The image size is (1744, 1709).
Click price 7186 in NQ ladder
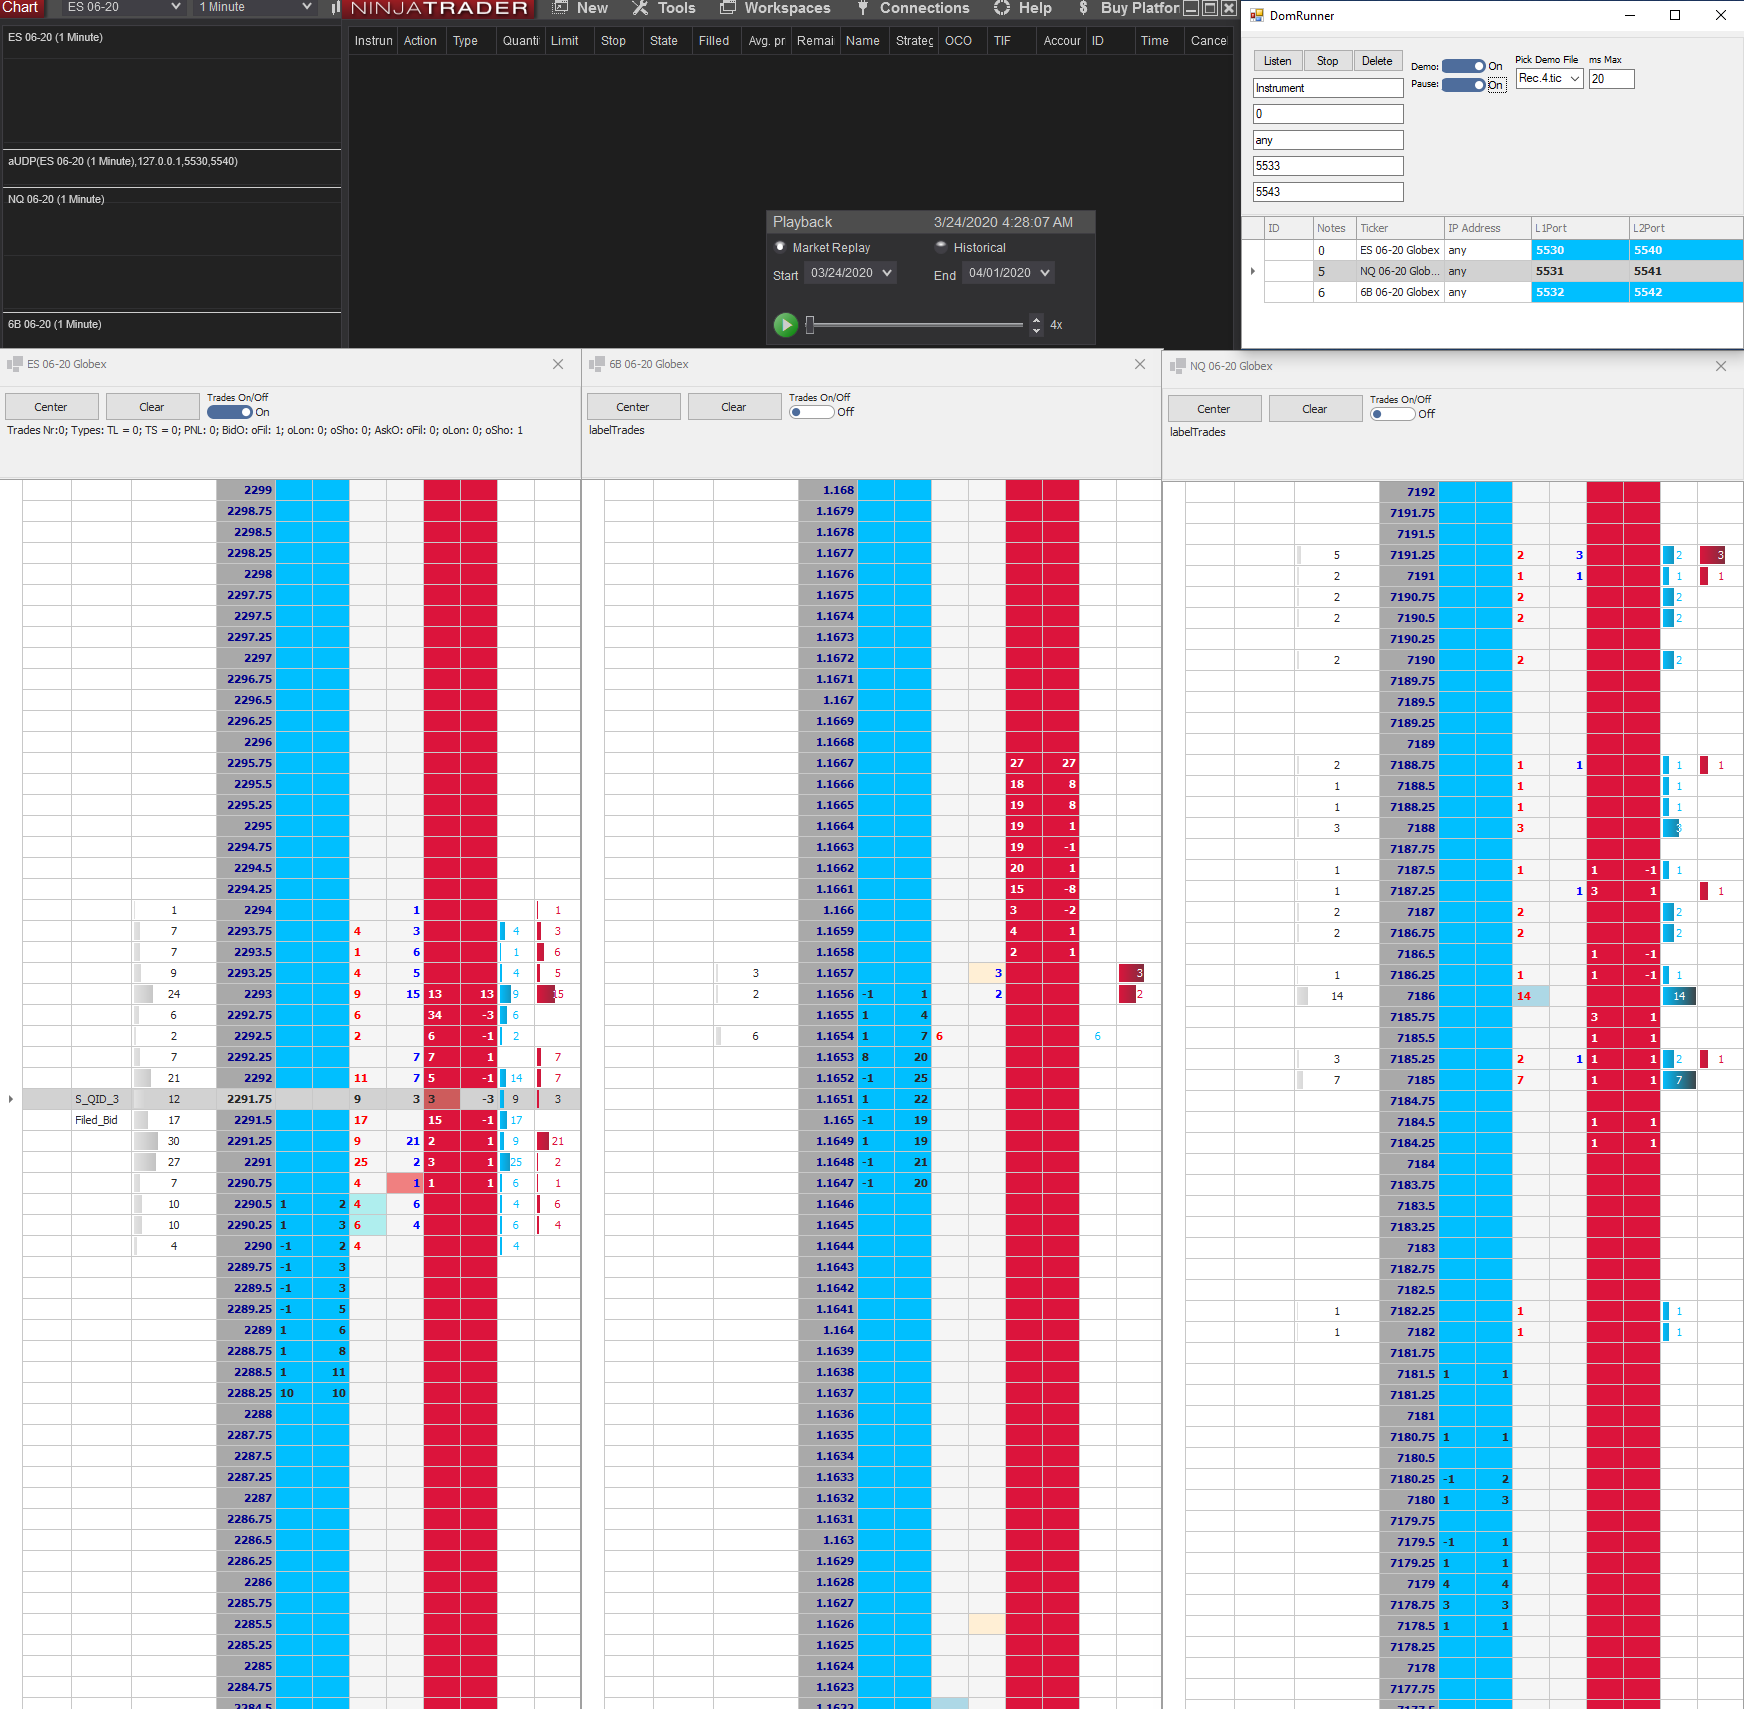1409,996
